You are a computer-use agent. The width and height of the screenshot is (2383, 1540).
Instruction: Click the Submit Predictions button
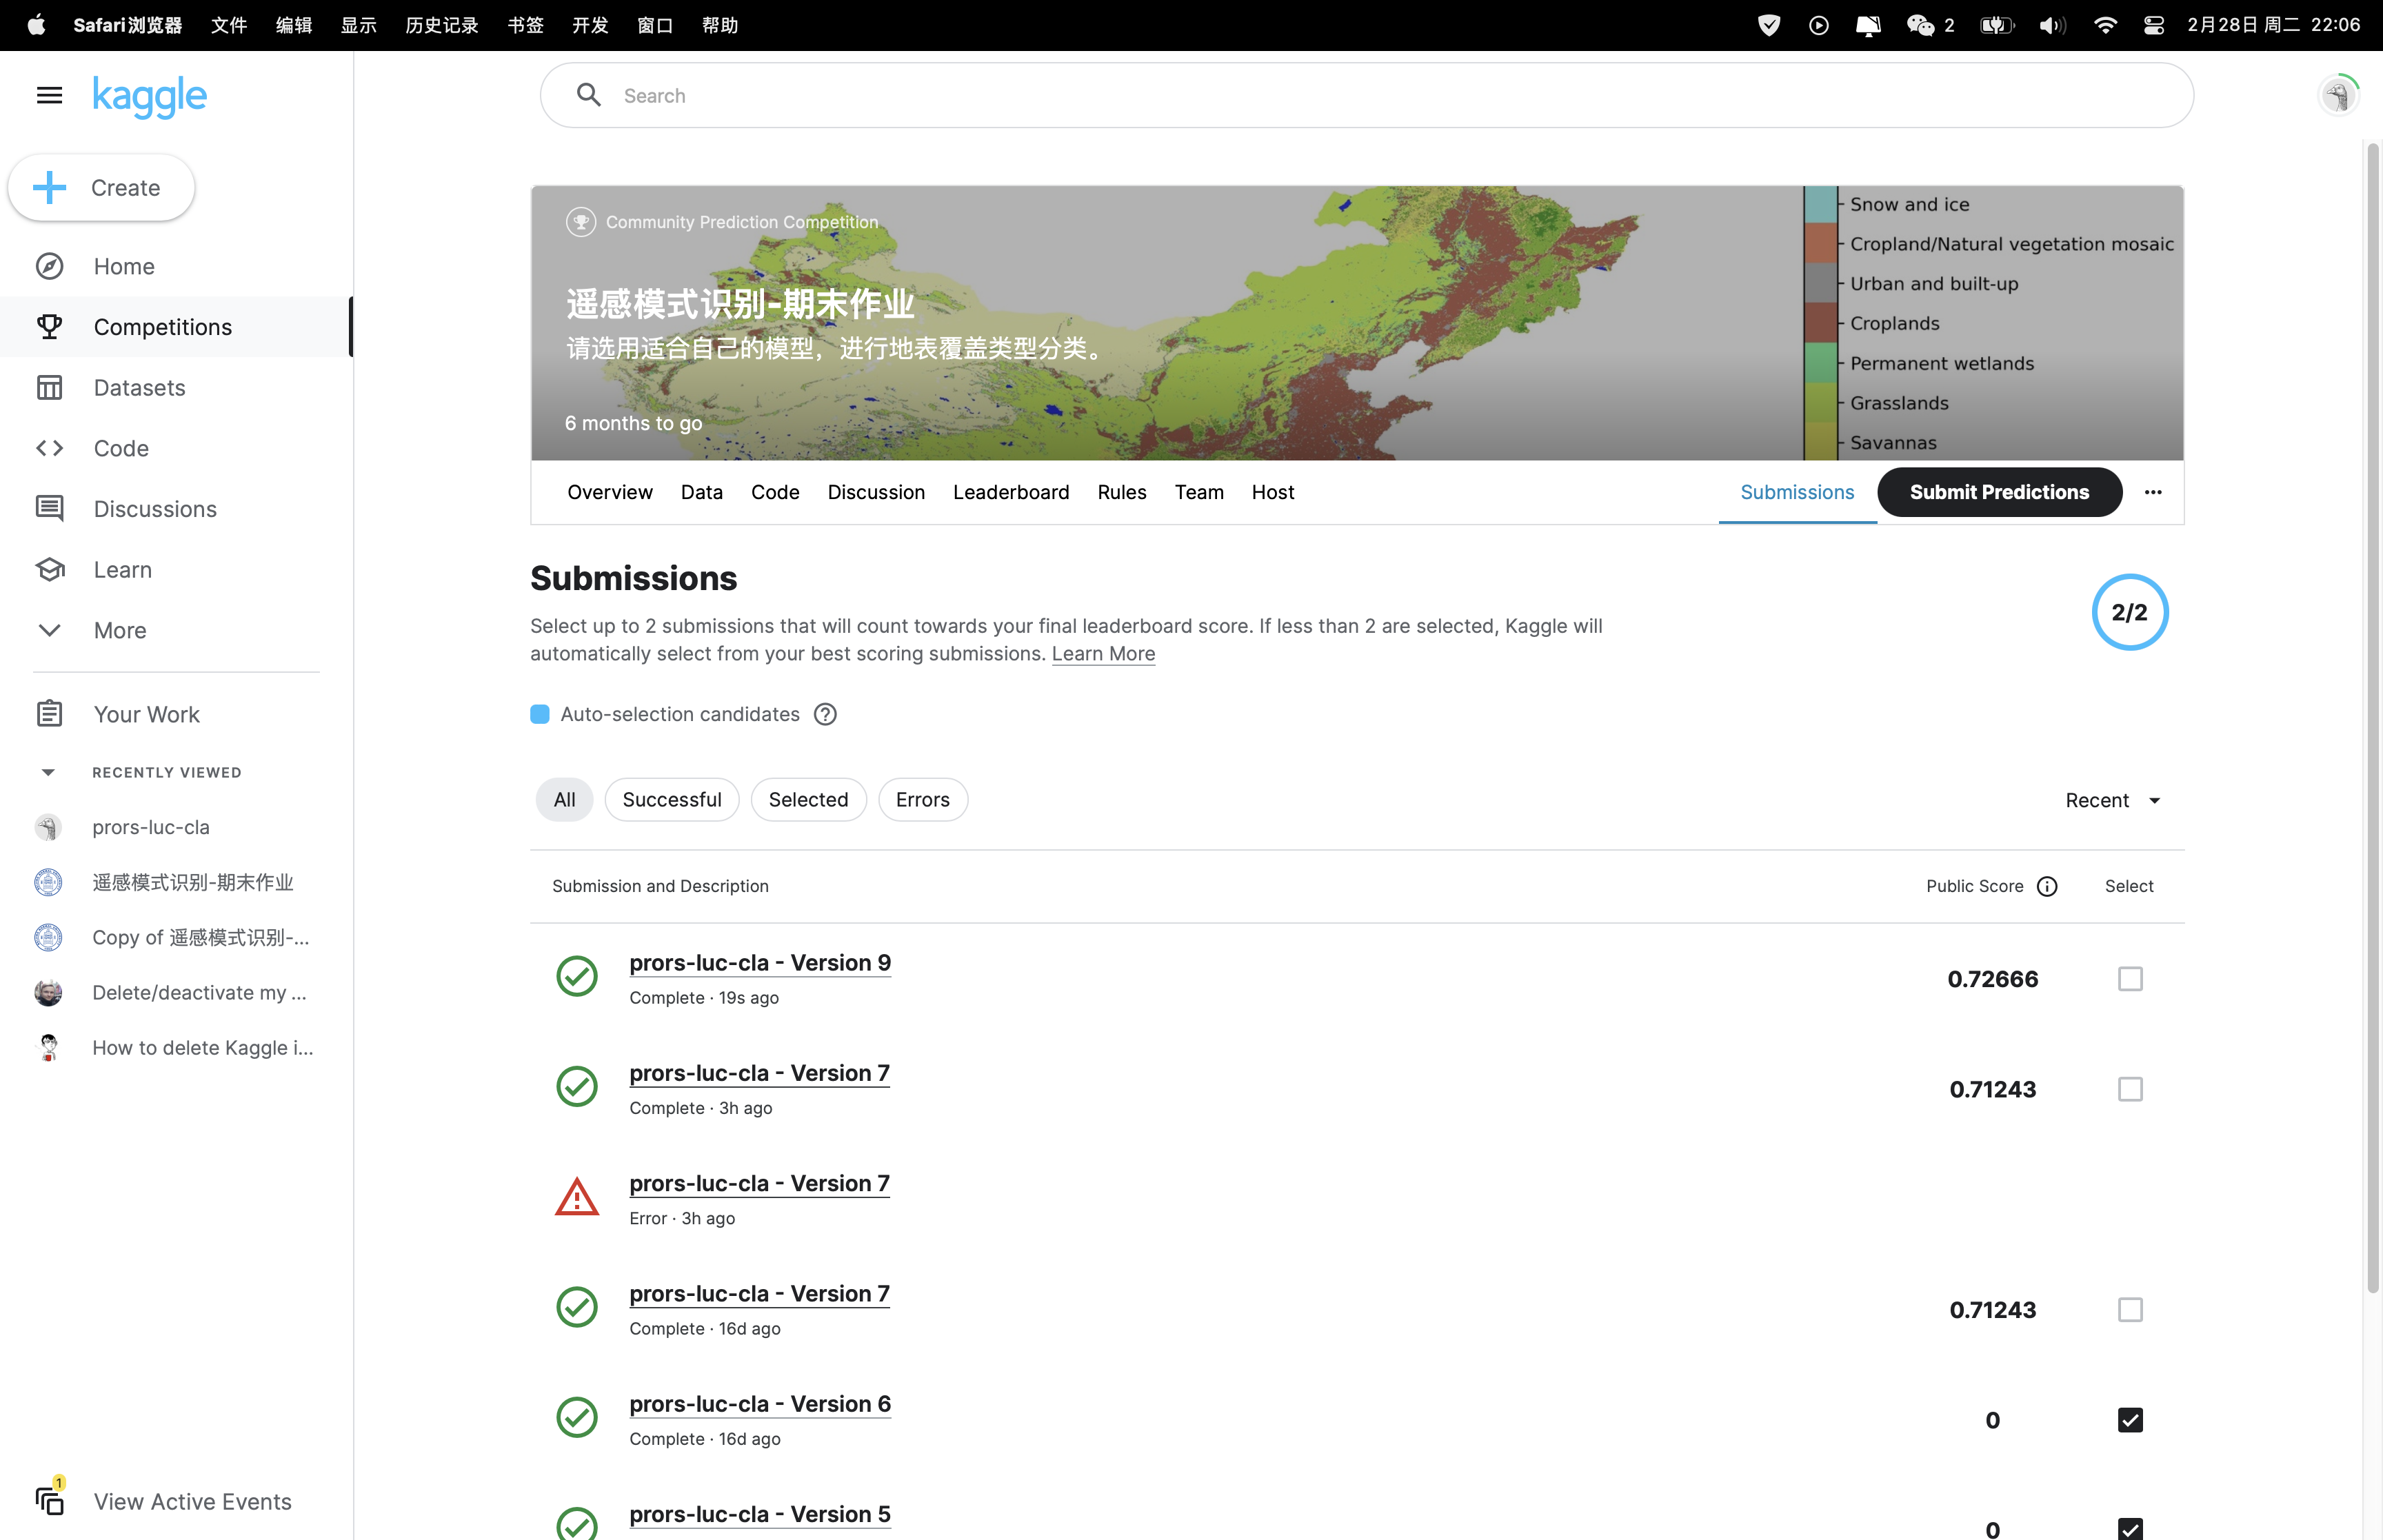pyautogui.click(x=1999, y=492)
